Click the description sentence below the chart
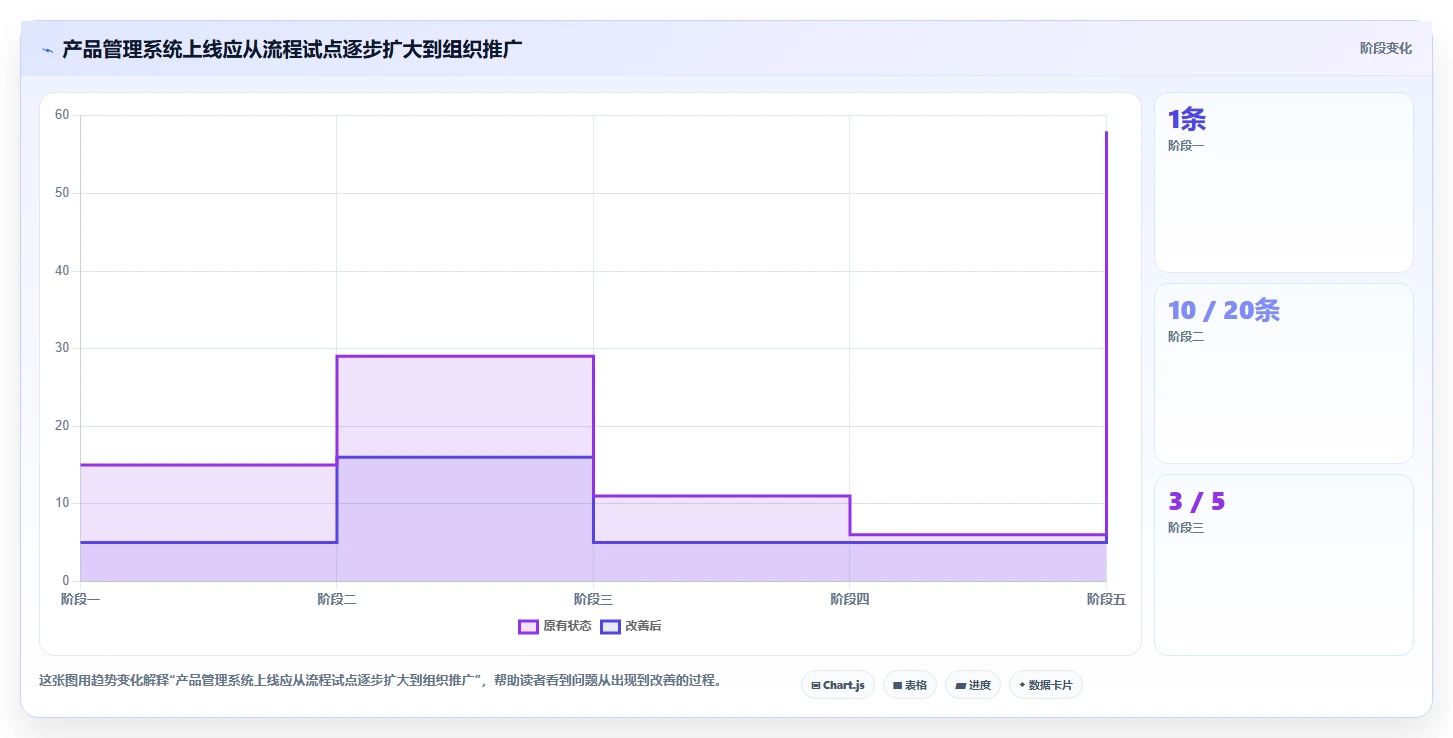 pyautogui.click(x=380, y=680)
